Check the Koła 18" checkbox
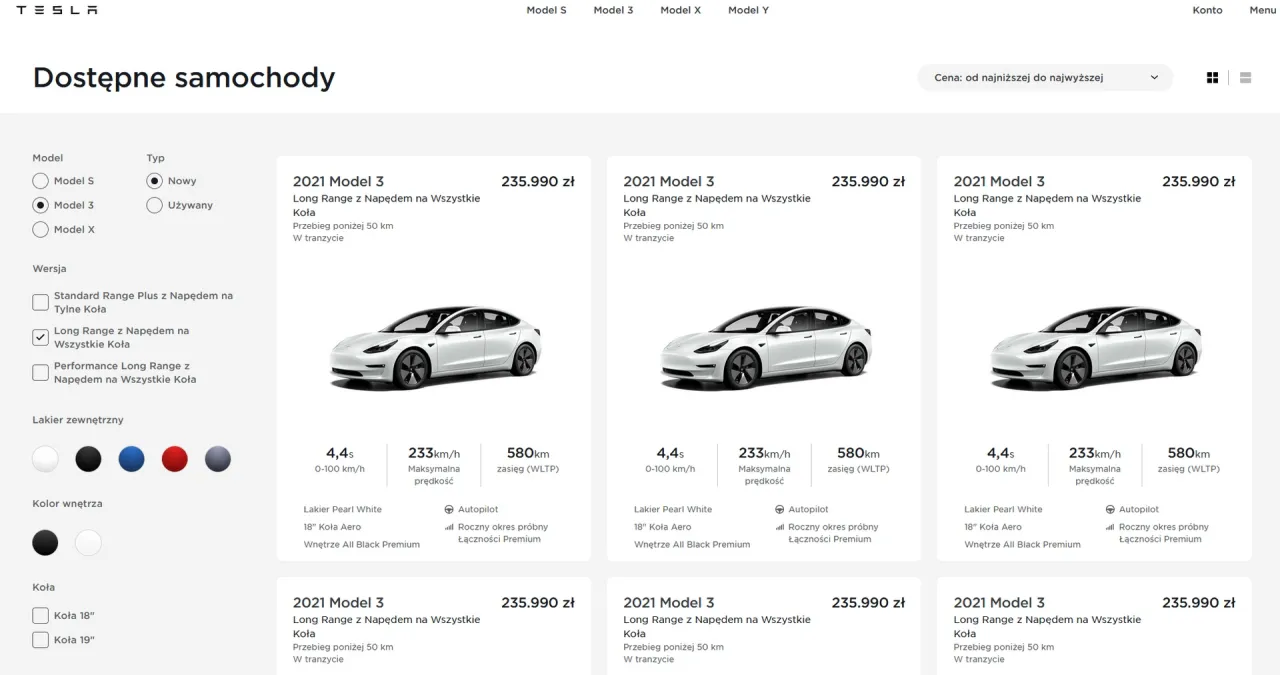The width and height of the screenshot is (1280, 675). 40,615
